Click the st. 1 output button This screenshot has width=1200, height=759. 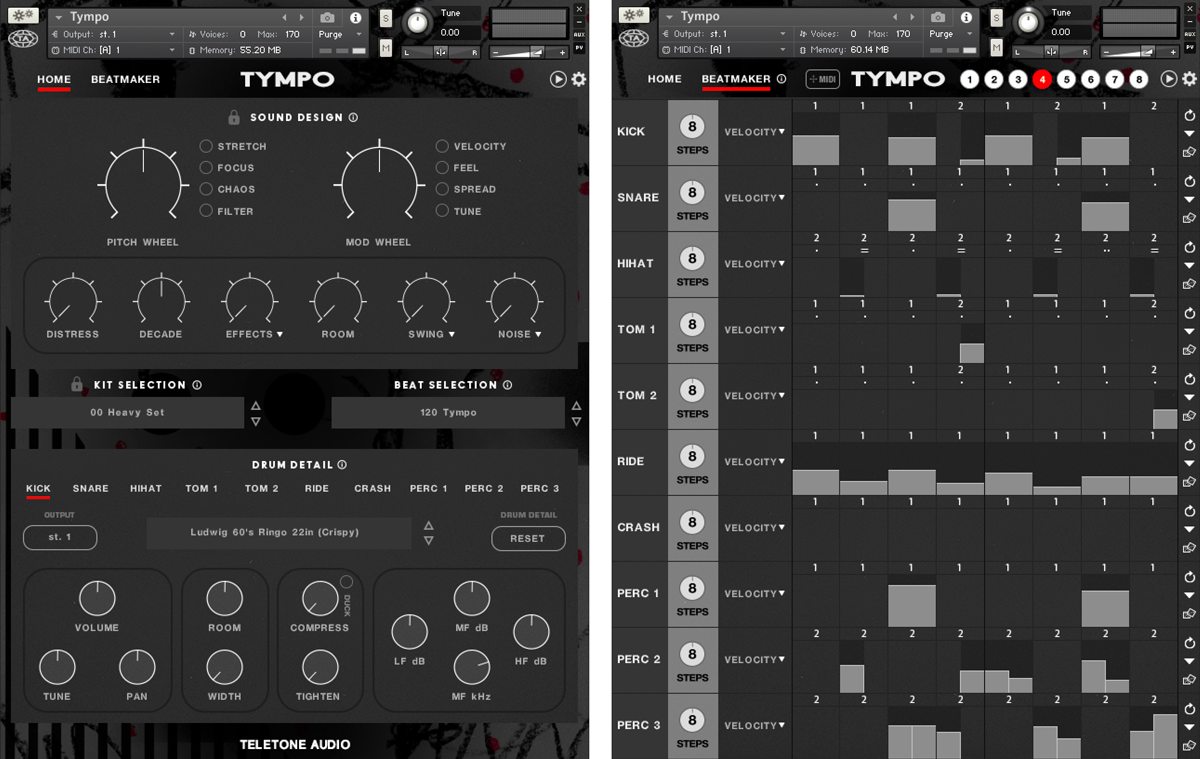pyautogui.click(x=60, y=537)
